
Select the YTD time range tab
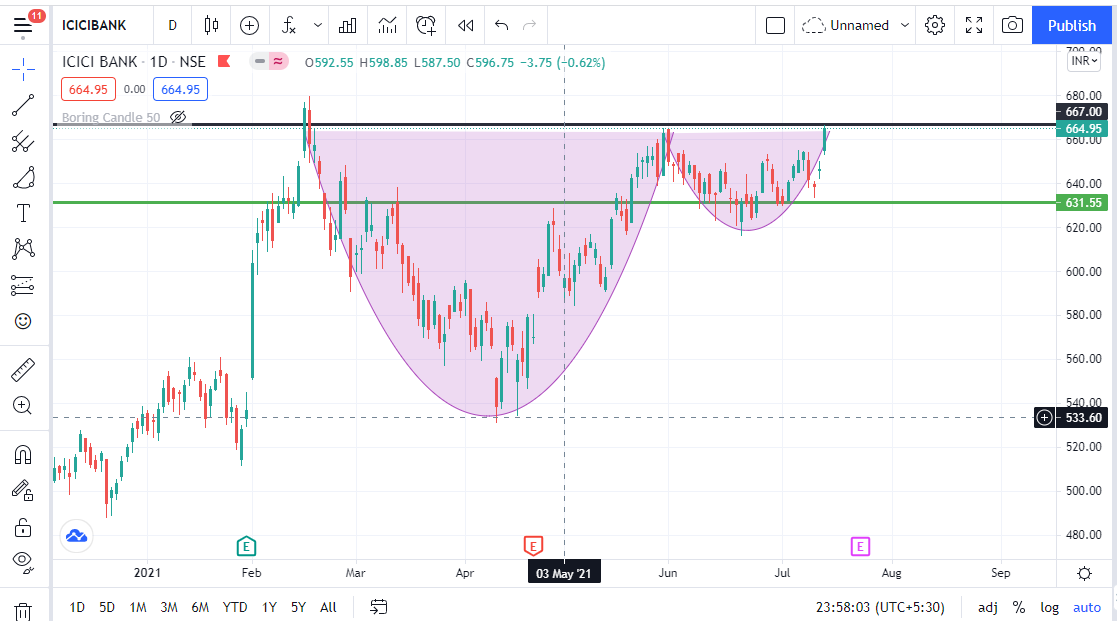click(235, 607)
